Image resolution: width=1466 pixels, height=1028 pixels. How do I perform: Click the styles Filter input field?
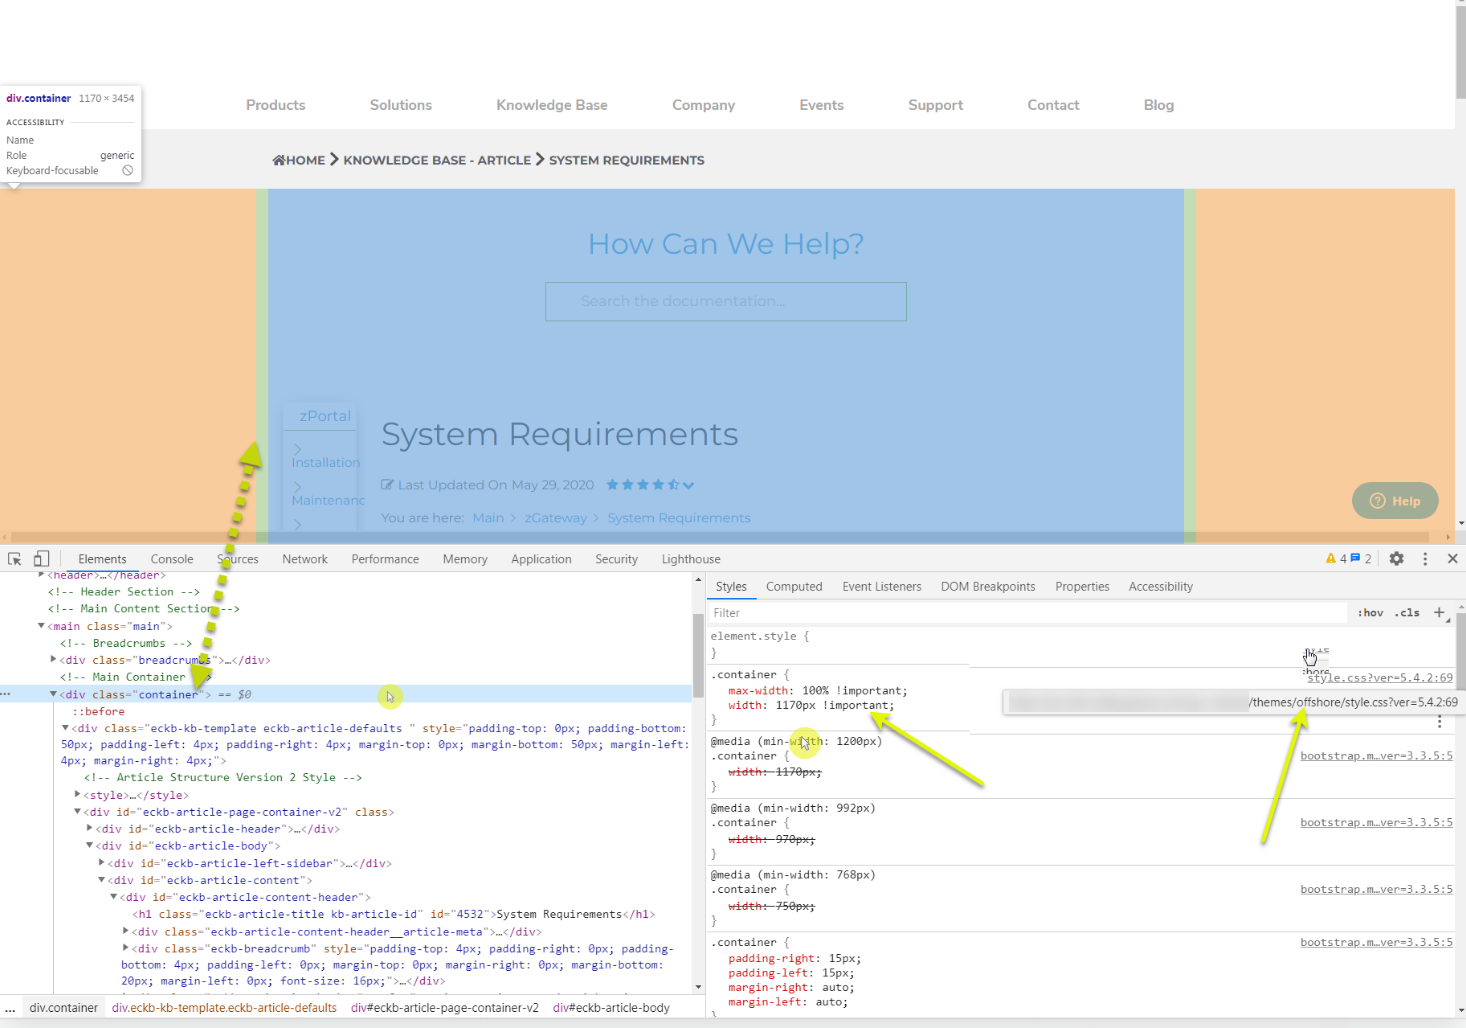click(x=1025, y=613)
